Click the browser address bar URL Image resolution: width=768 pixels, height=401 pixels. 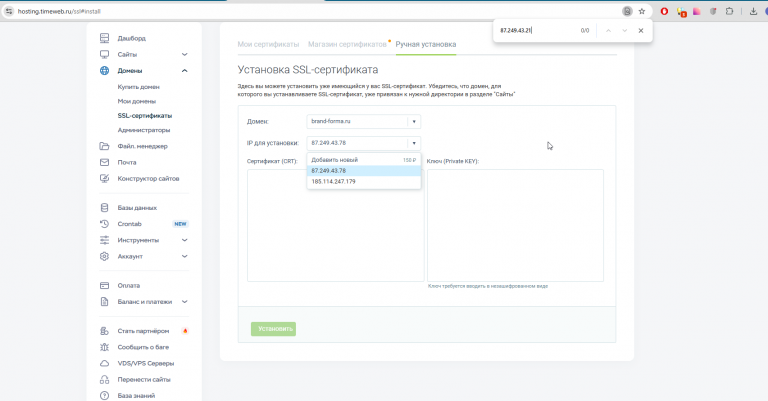[x=59, y=11]
